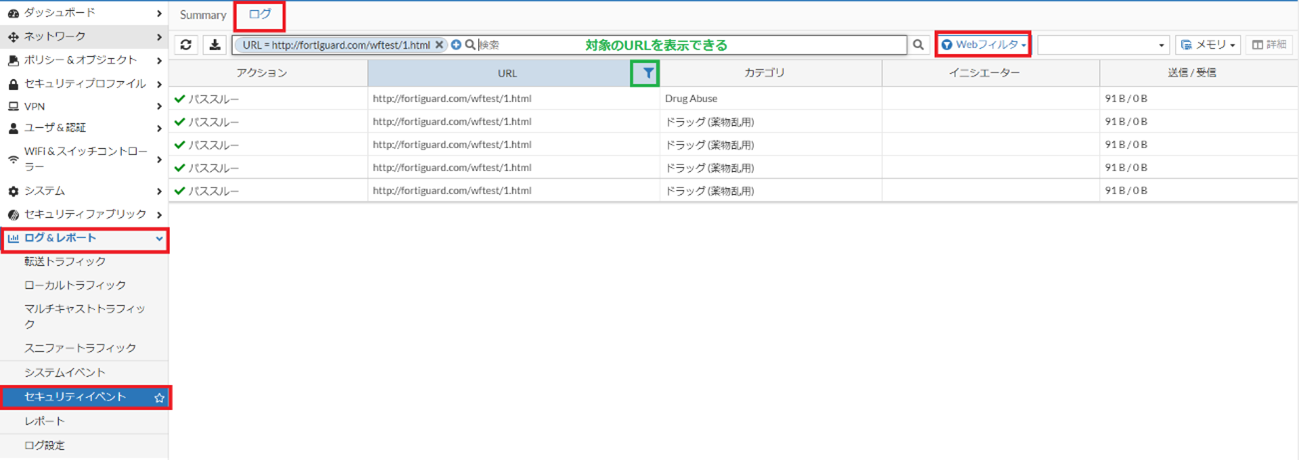Click the Dashboard gauge icon in sidebar
Screen dimensions: 1299x460
(13, 13)
